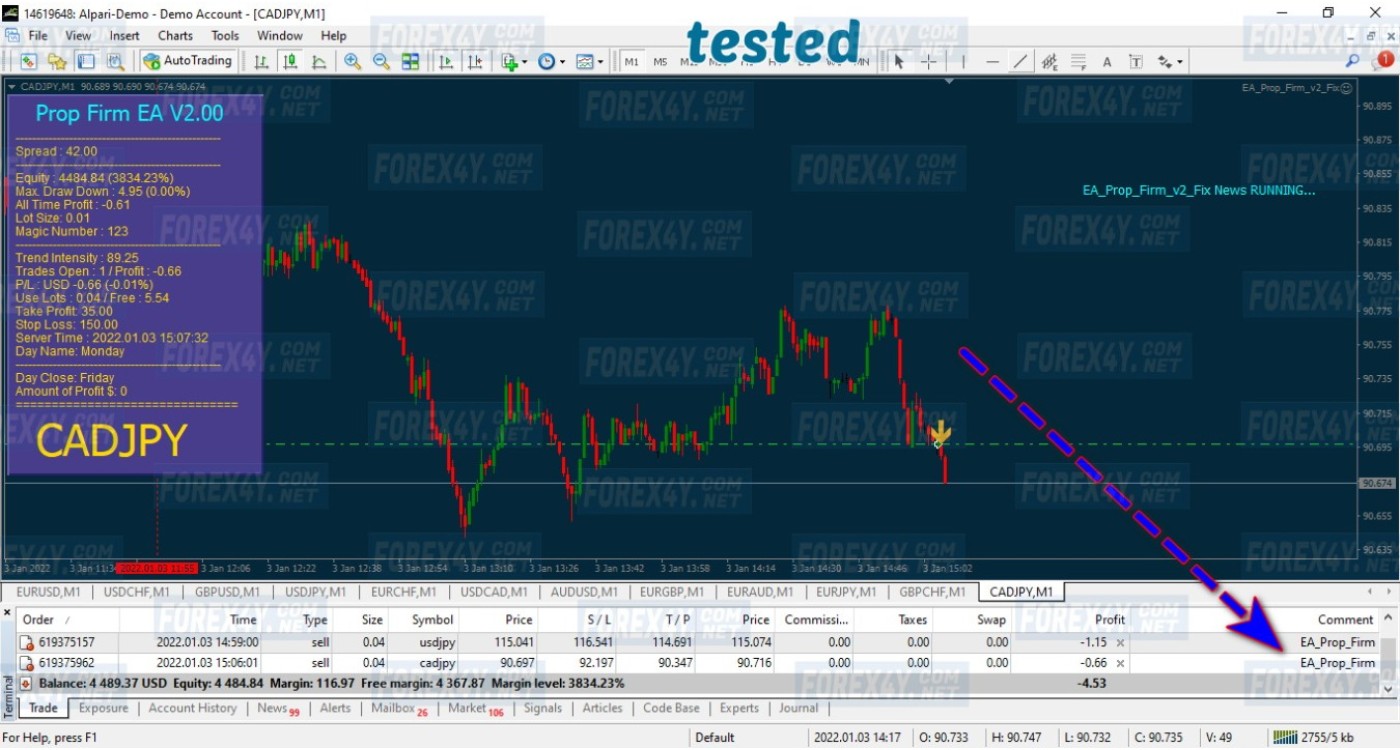This screenshot has height=750, width=1400.
Task: Toggle the M1 timeframe button
Action: (632, 62)
